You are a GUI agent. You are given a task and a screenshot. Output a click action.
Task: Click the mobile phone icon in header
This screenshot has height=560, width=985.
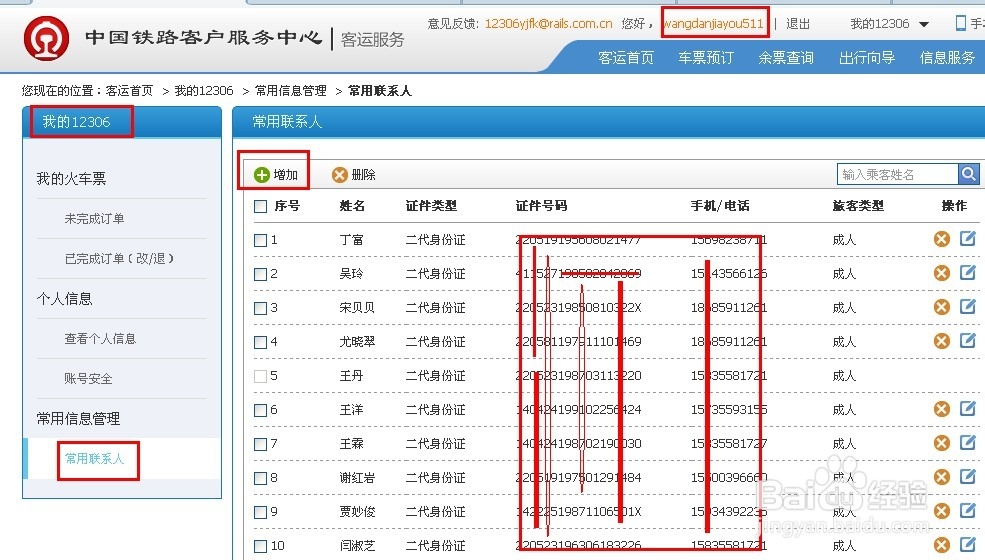tap(961, 23)
